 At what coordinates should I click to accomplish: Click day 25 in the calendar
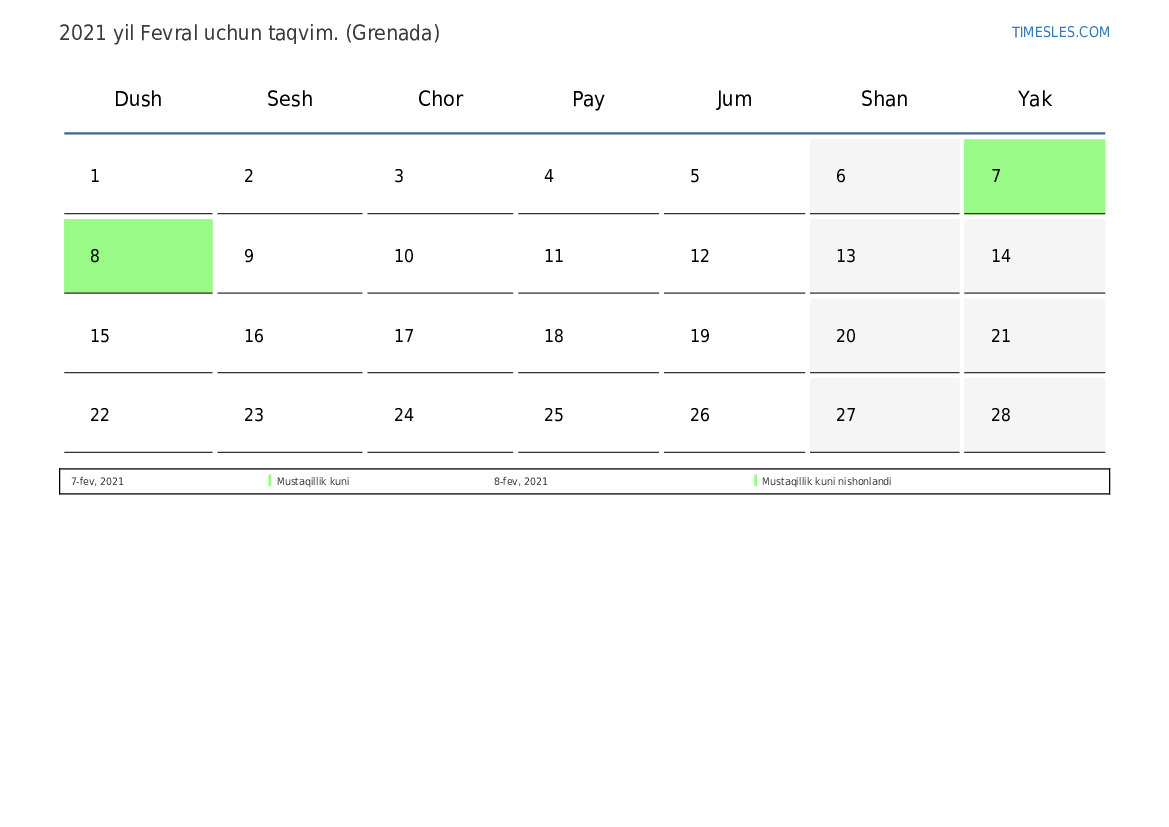588,415
